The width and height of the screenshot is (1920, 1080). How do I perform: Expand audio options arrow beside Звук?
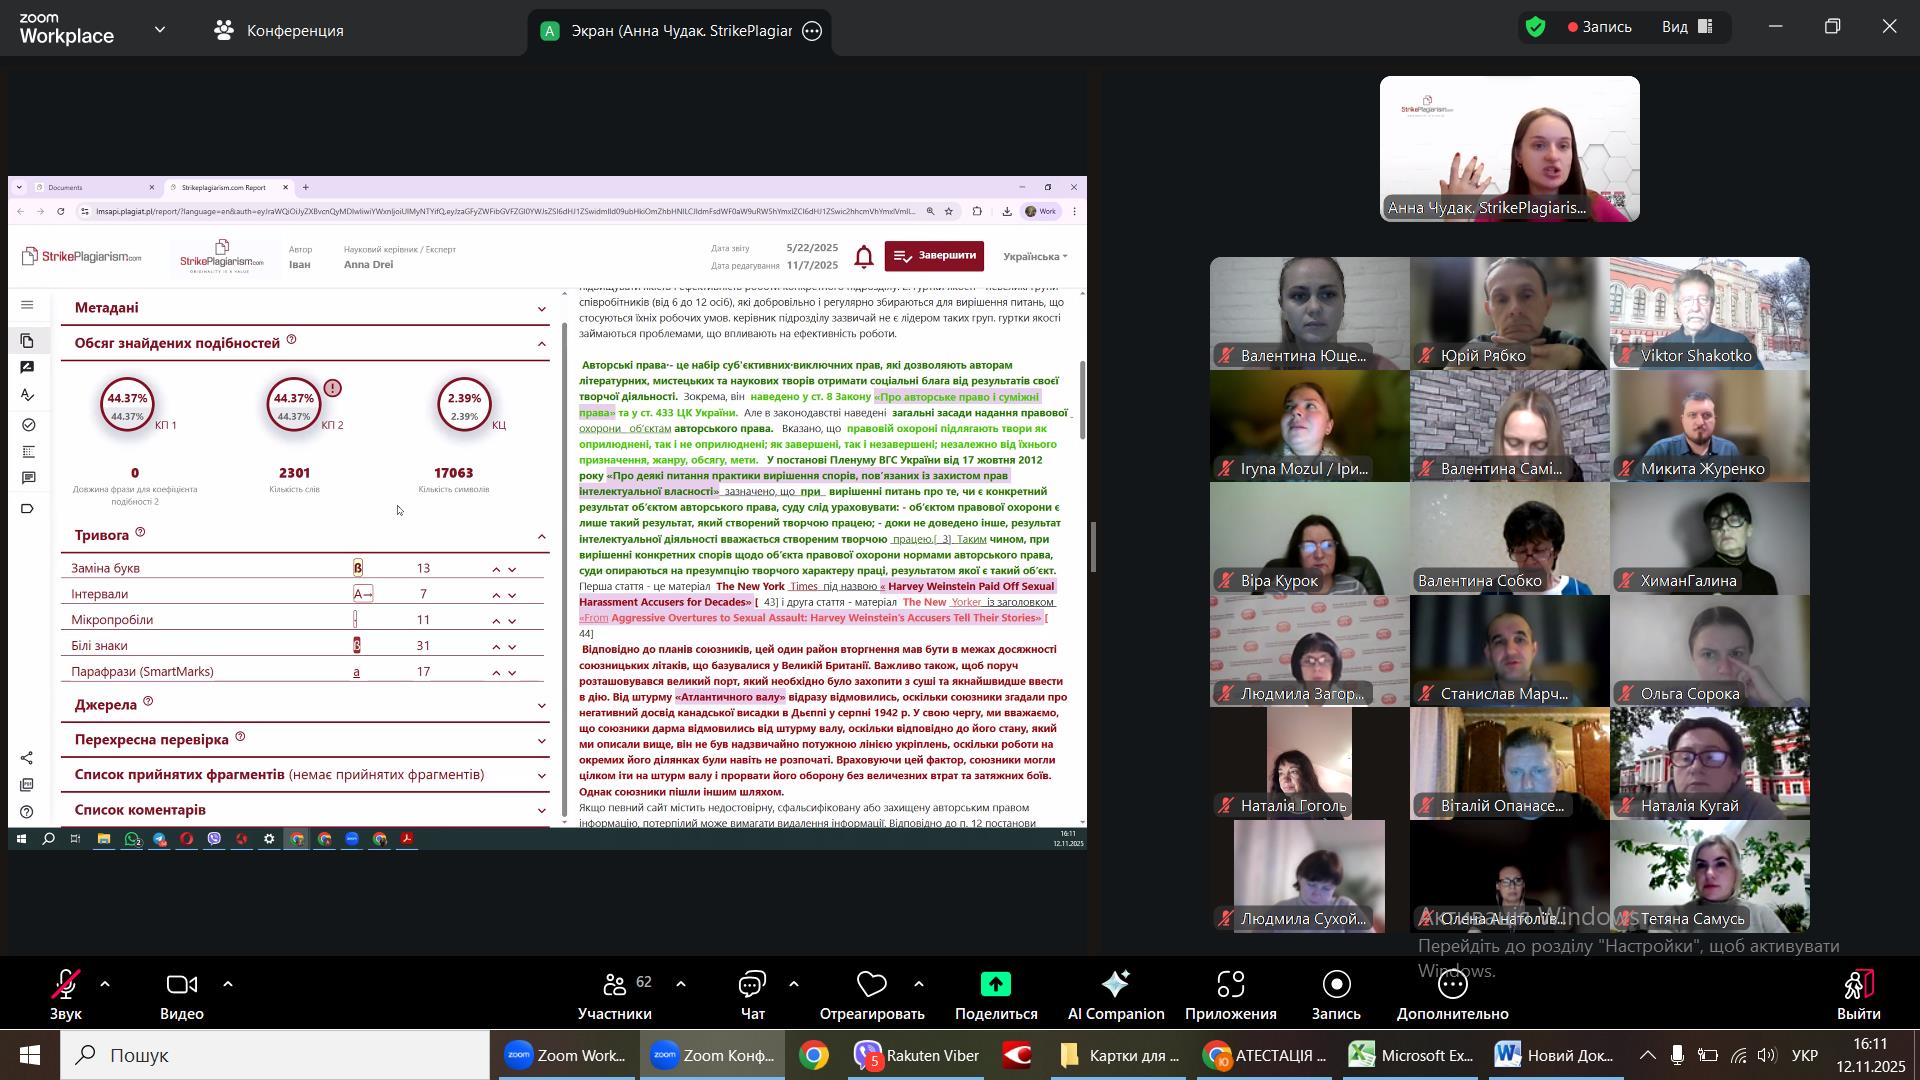[105, 985]
